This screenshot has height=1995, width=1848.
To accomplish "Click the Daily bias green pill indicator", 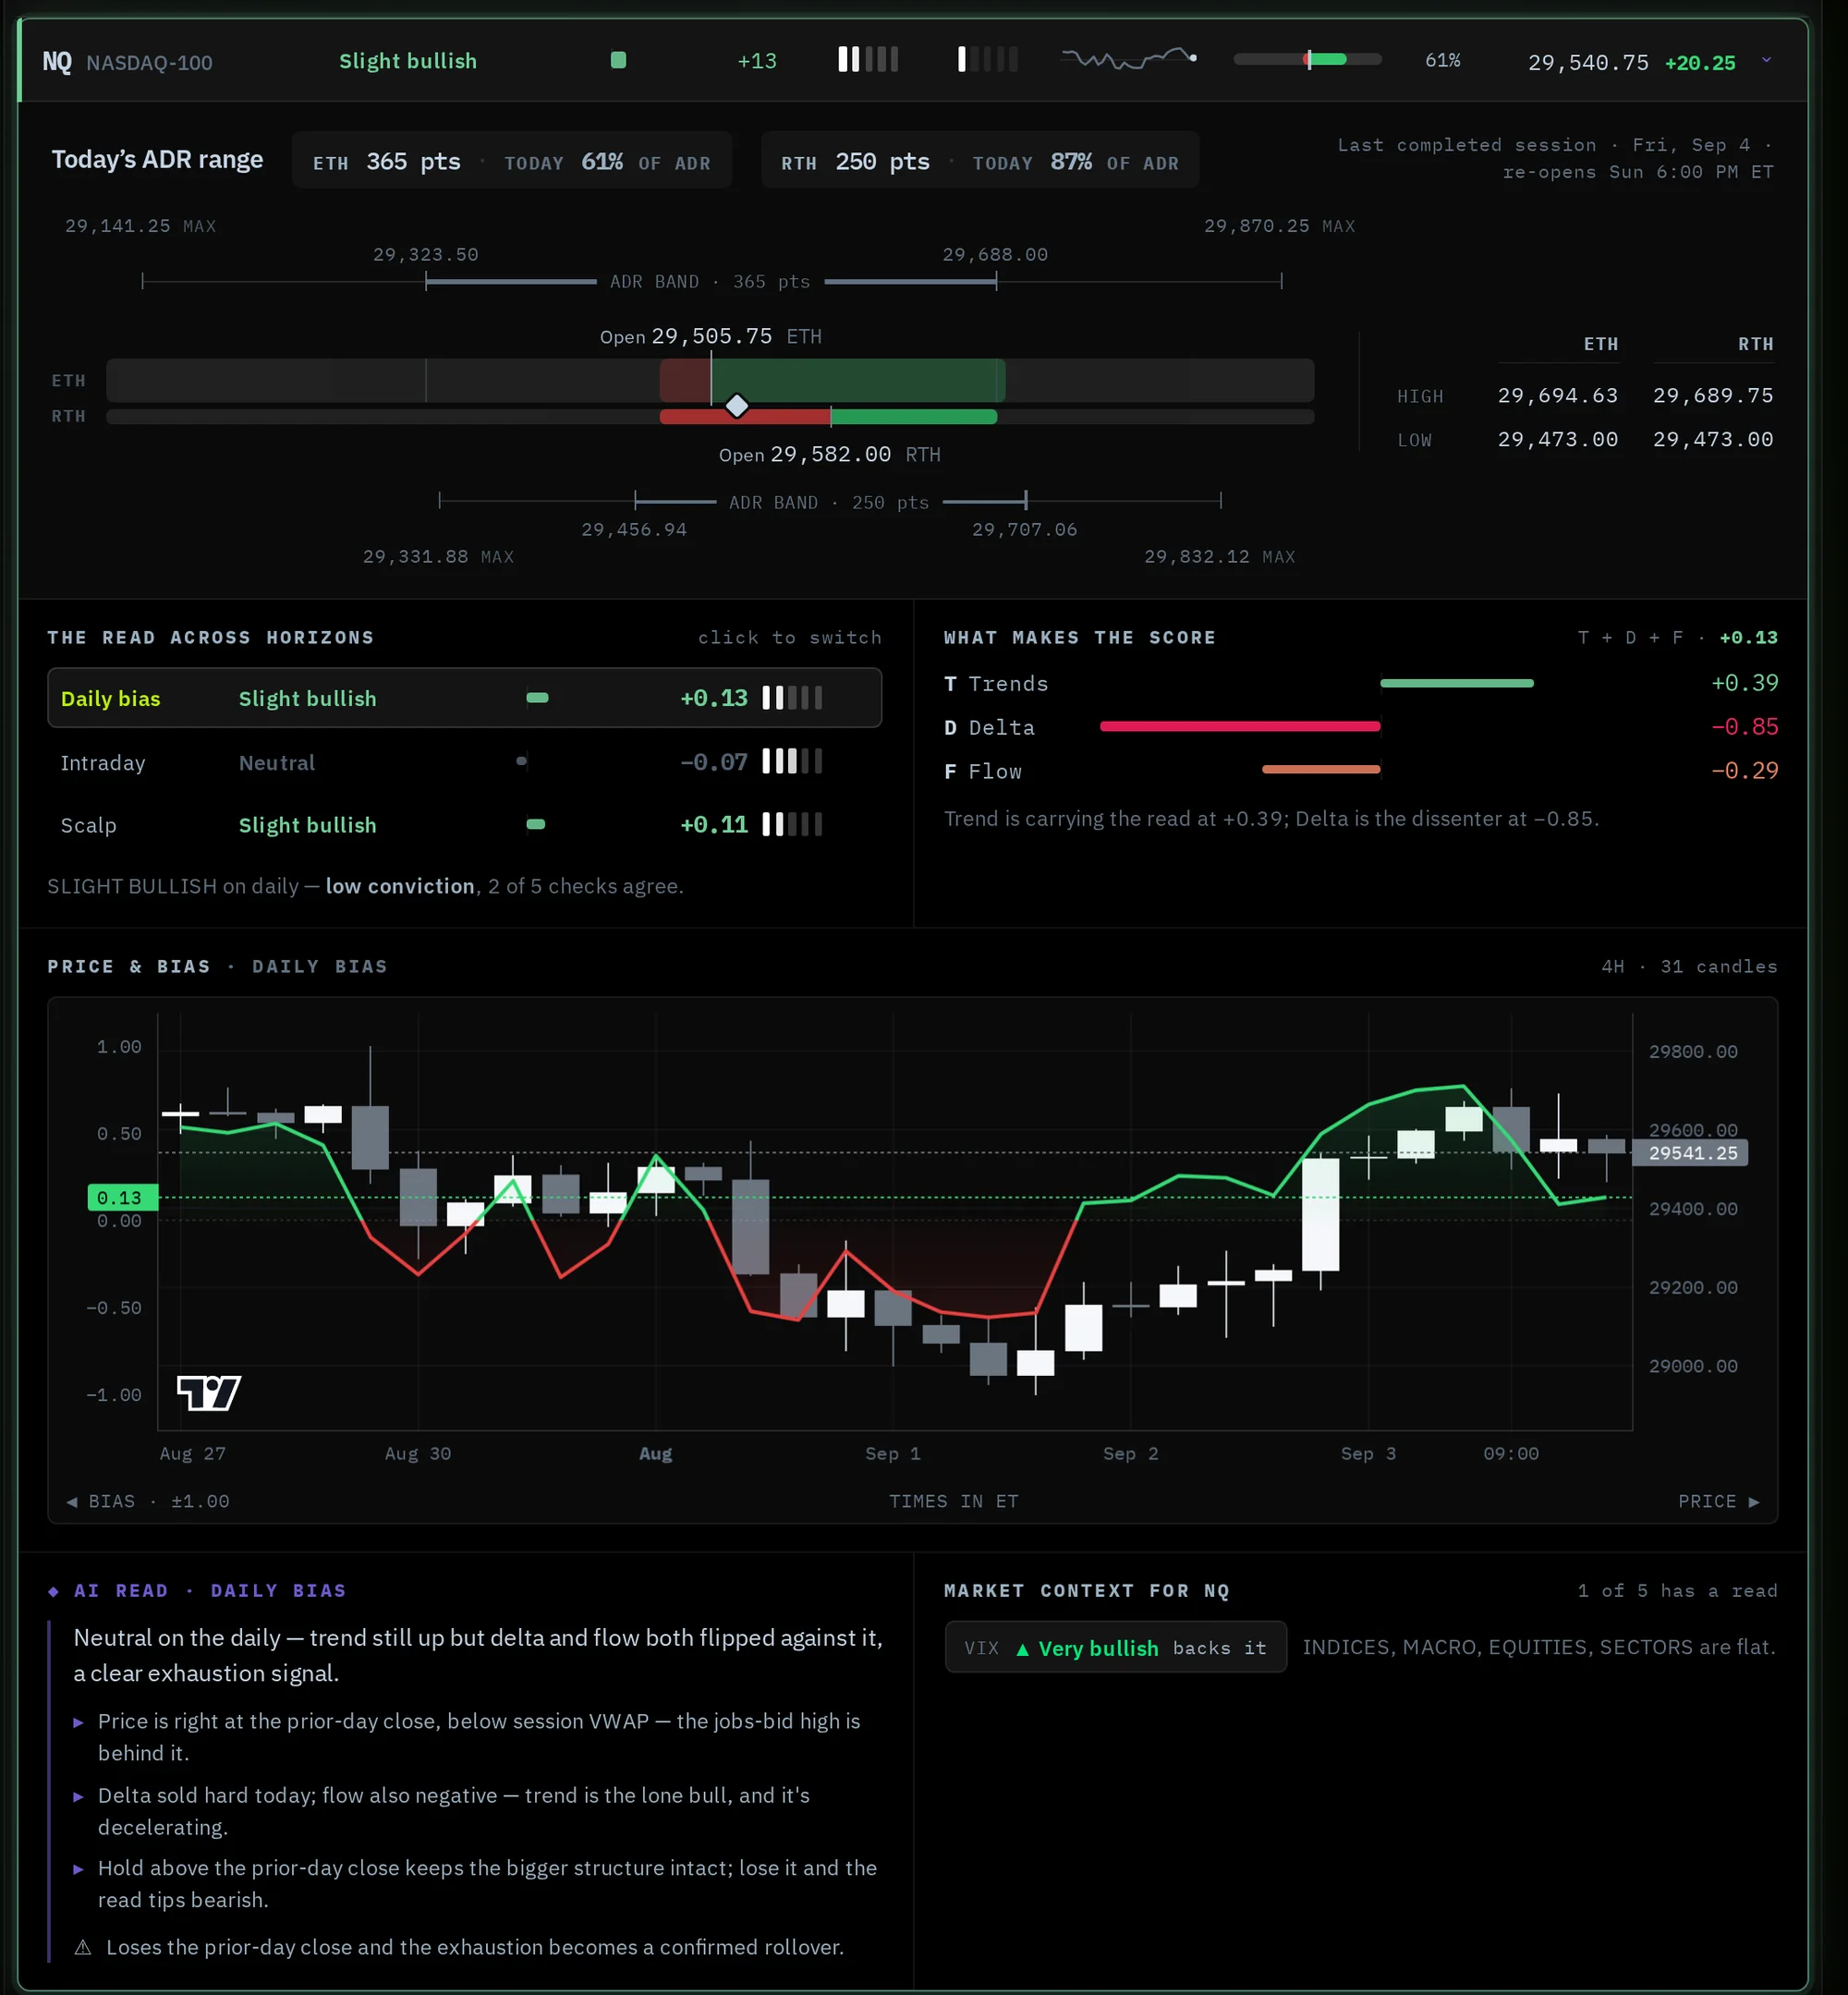I will [x=537, y=698].
